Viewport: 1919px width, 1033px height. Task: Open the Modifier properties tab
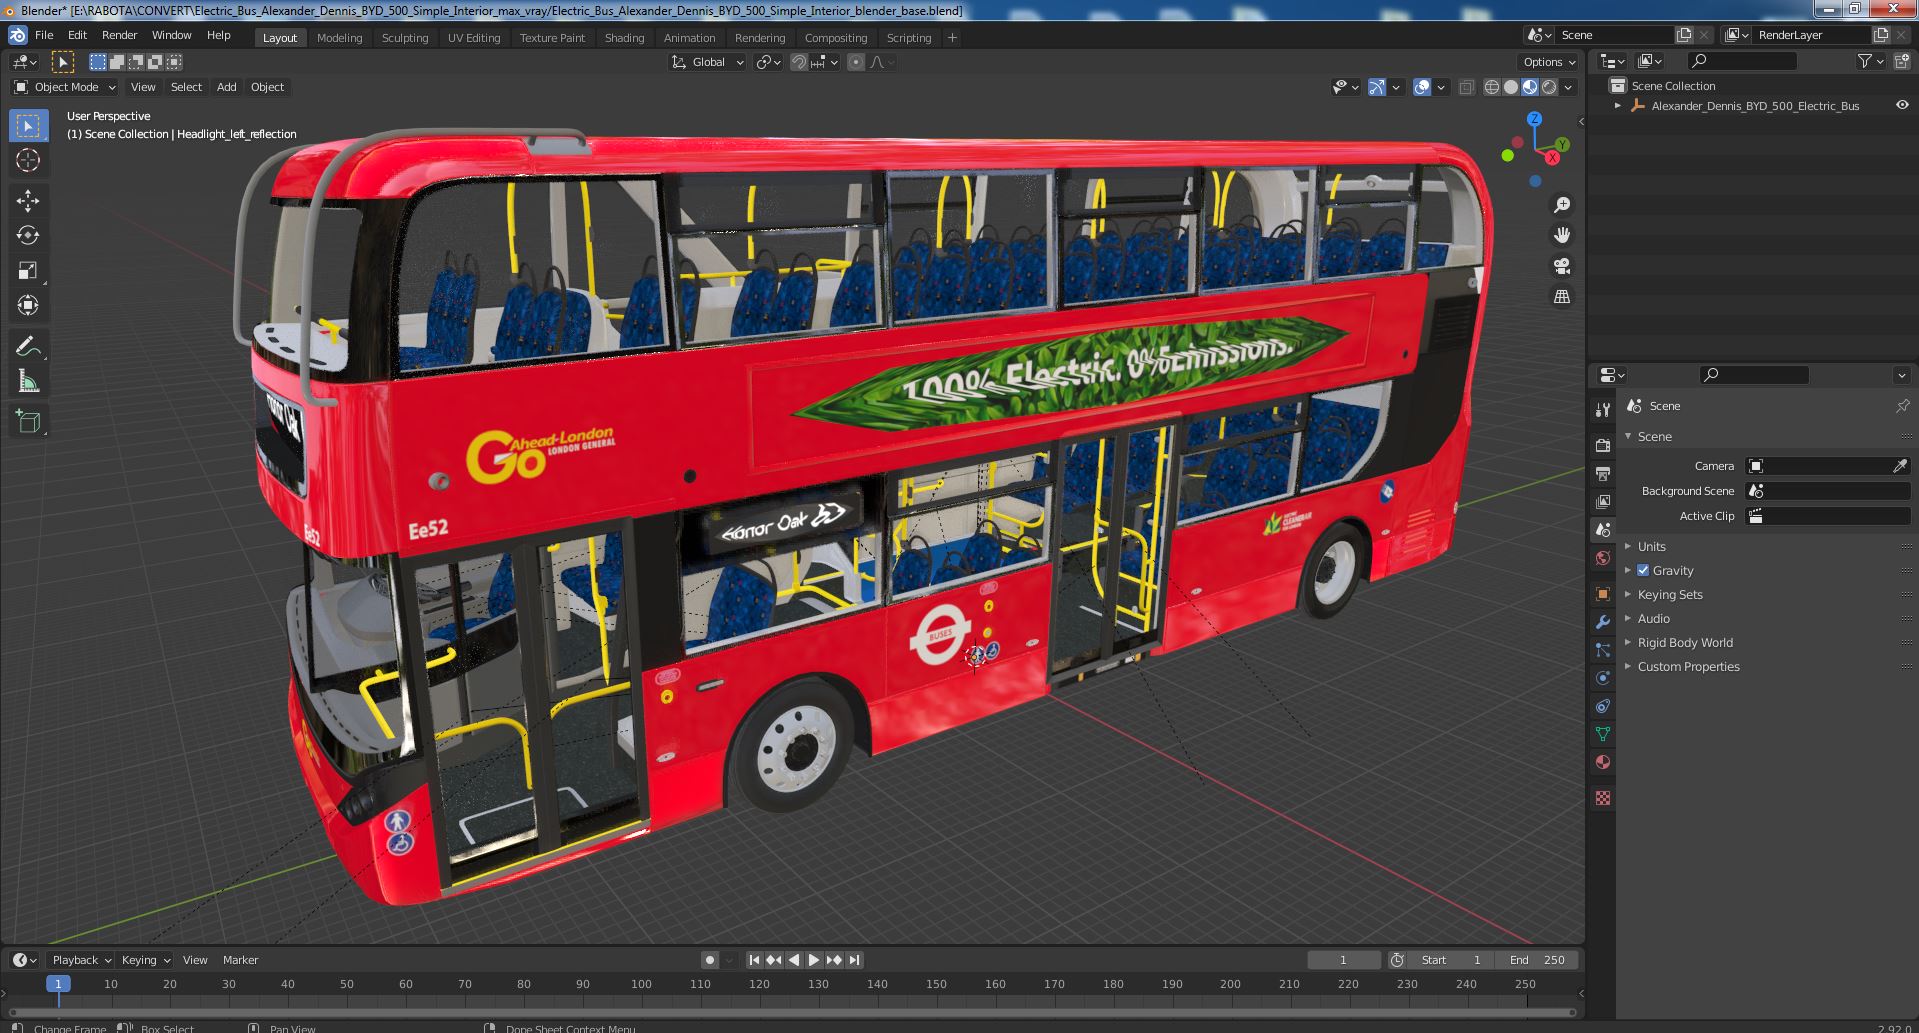tap(1603, 621)
